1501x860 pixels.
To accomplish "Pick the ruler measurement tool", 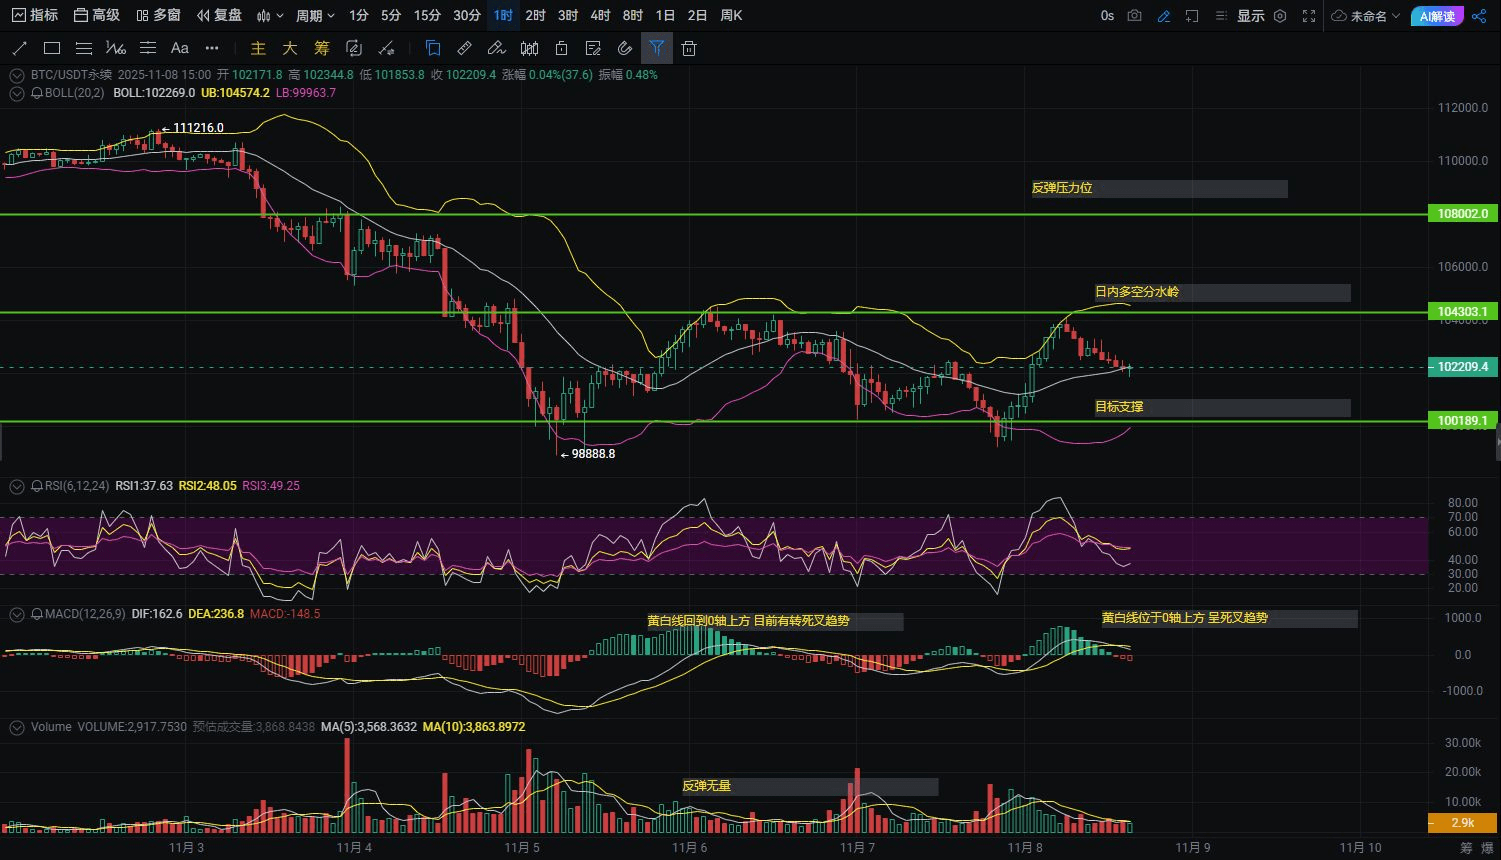I will pos(464,48).
